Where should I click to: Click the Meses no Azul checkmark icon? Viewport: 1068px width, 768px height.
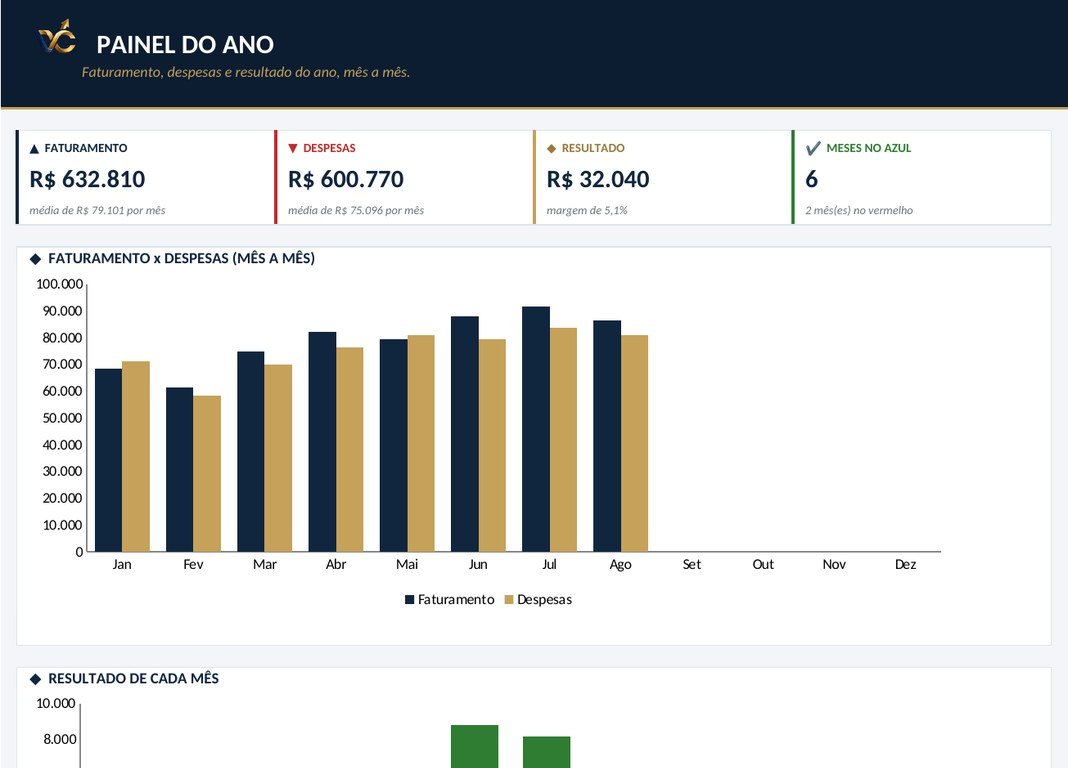(813, 148)
